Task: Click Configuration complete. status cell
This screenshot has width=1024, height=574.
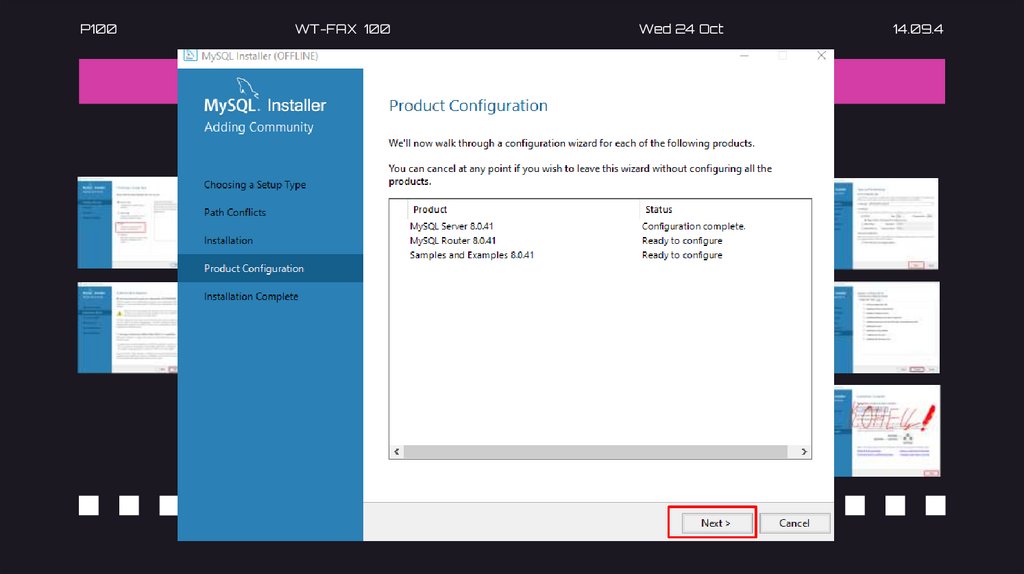Action: (694, 226)
